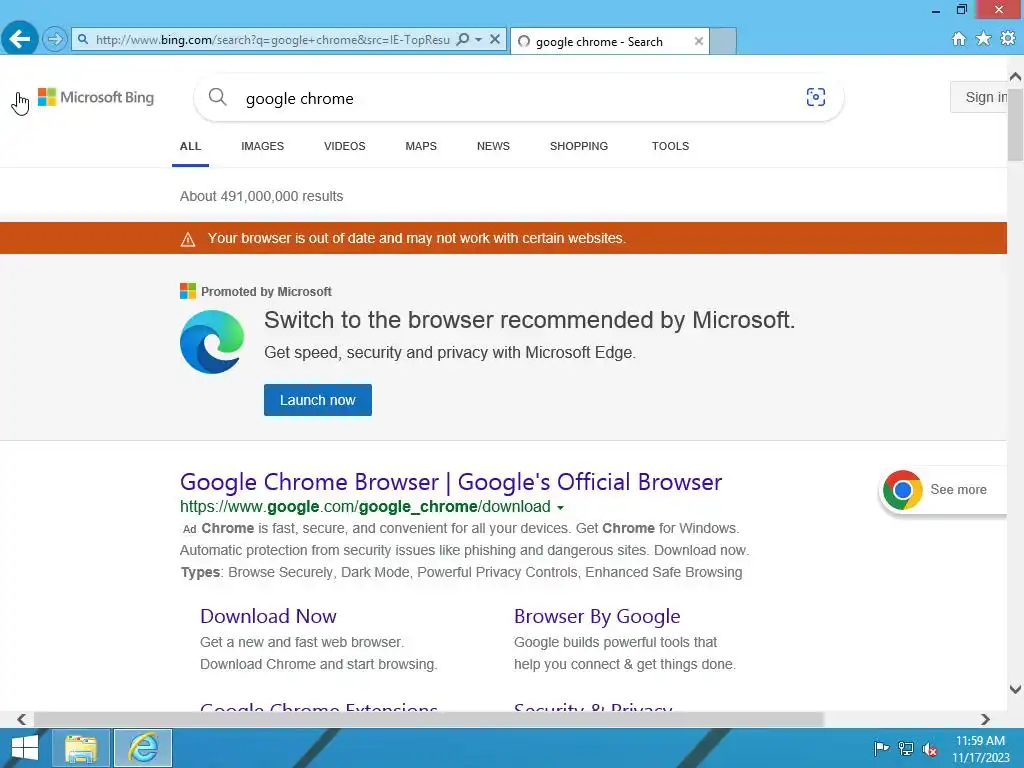Click the horizontal scrollbar left arrow
The image size is (1024, 768).
click(22, 719)
